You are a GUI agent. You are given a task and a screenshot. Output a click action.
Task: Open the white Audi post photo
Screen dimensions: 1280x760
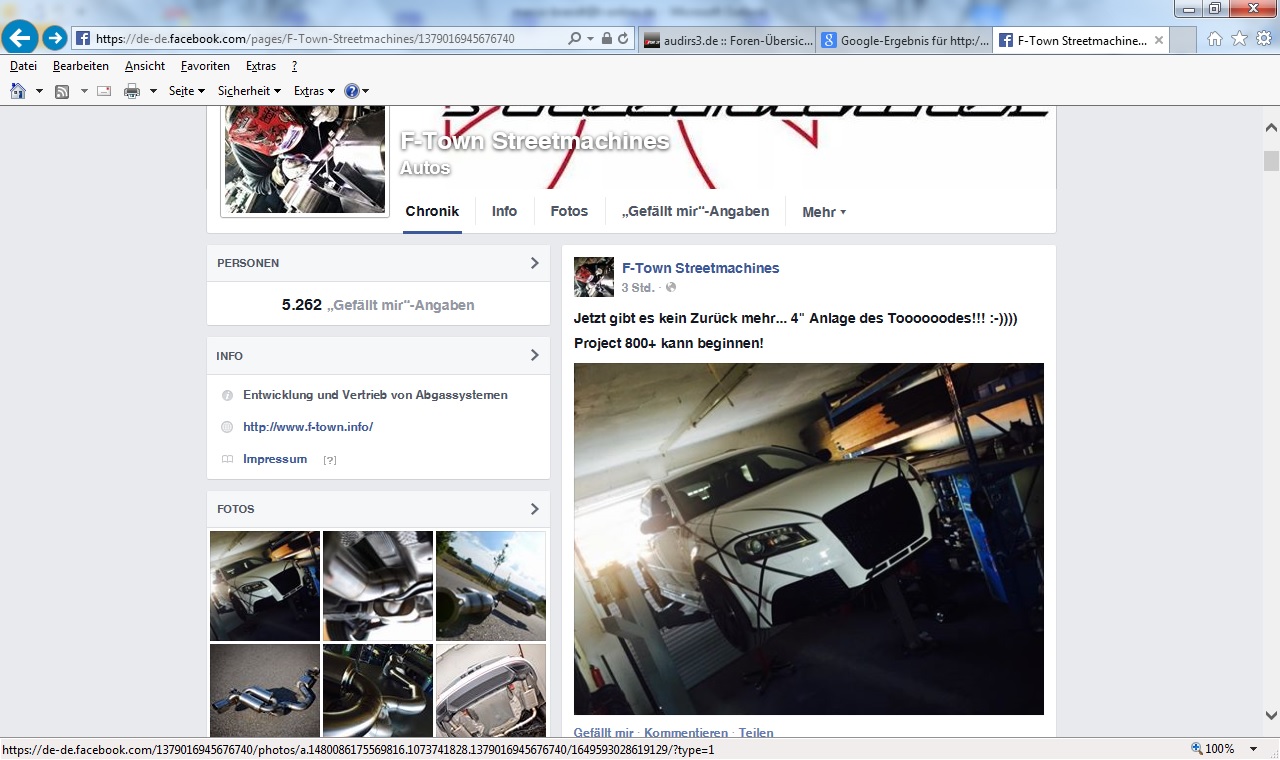(x=808, y=538)
